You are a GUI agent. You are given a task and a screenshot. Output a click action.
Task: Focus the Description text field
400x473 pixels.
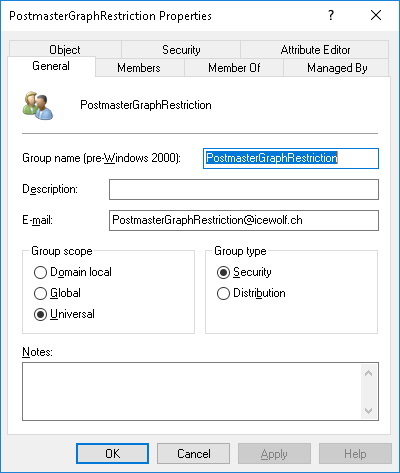244,189
